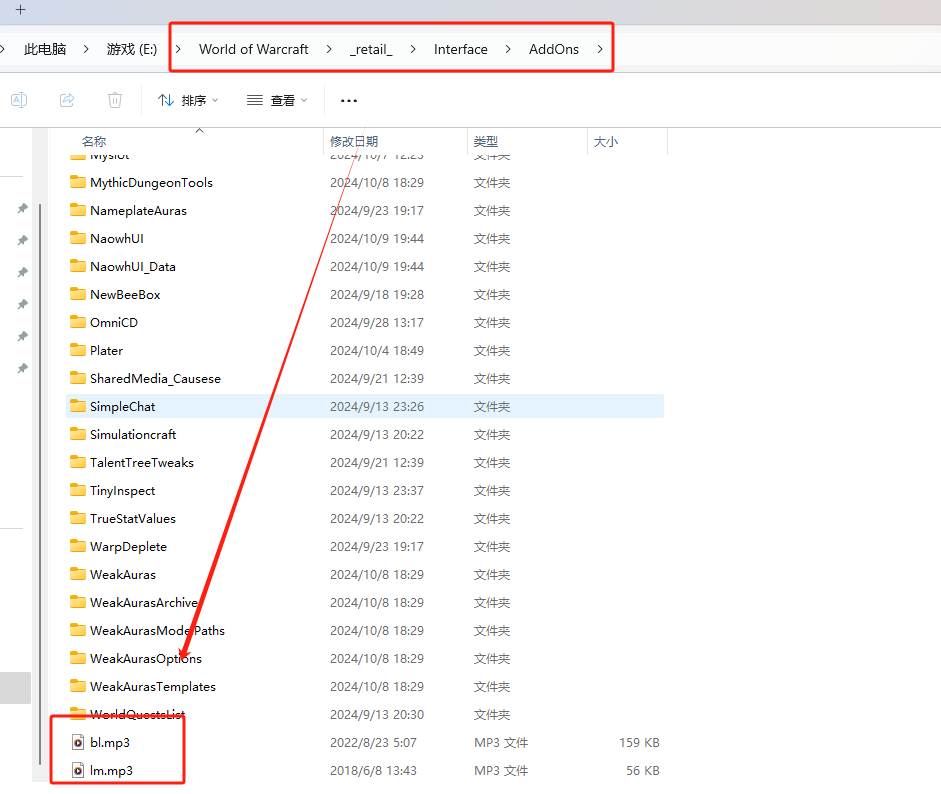
Task: Select the SimpleChat folder row
Action: pos(365,406)
